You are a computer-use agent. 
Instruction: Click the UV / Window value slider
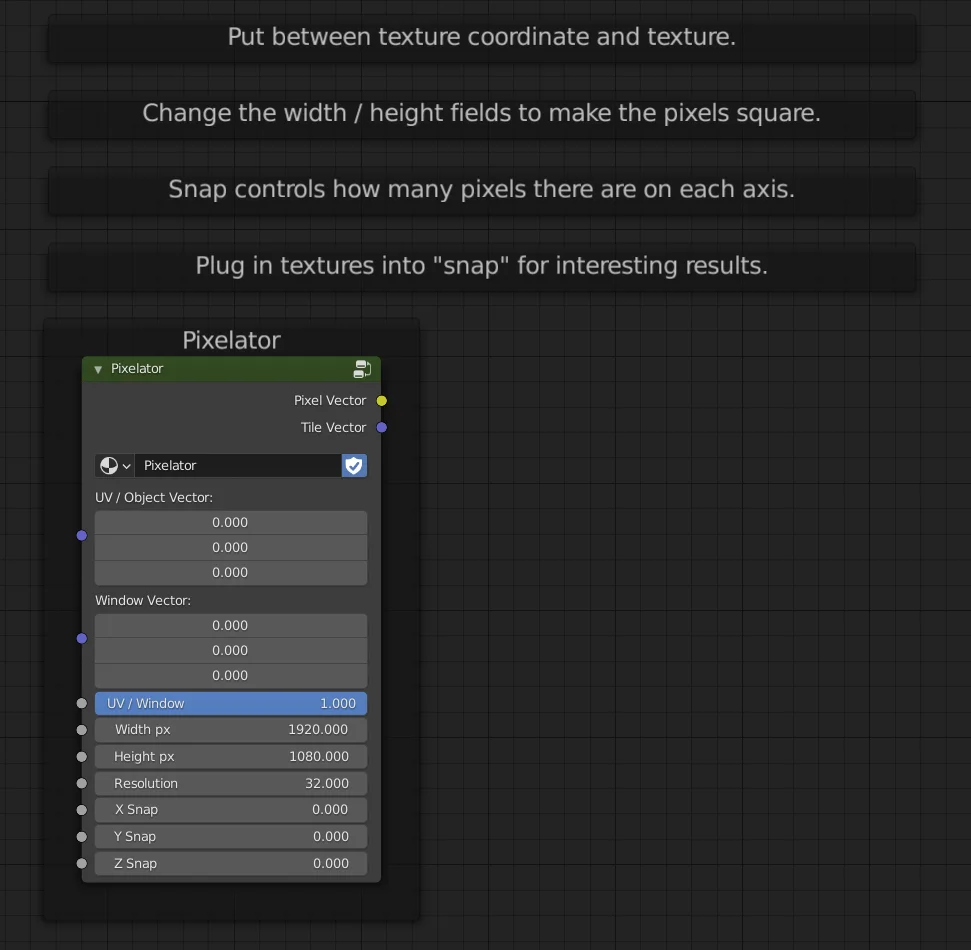231,703
